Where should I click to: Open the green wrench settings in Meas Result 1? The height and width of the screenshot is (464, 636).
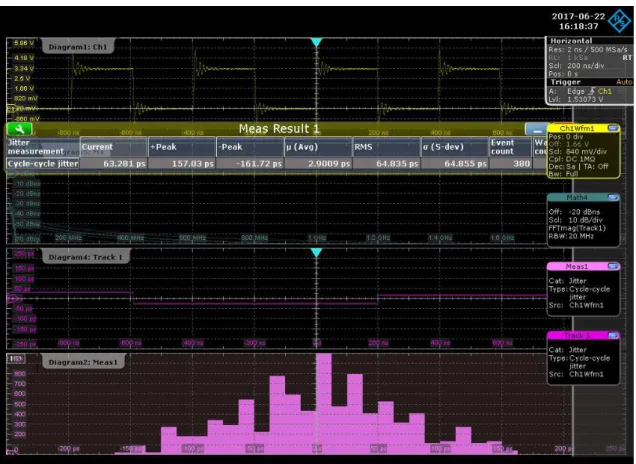[x=19, y=129]
